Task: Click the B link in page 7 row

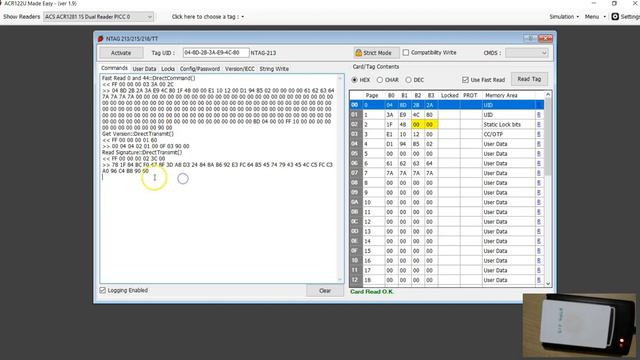Action: (x=539, y=173)
